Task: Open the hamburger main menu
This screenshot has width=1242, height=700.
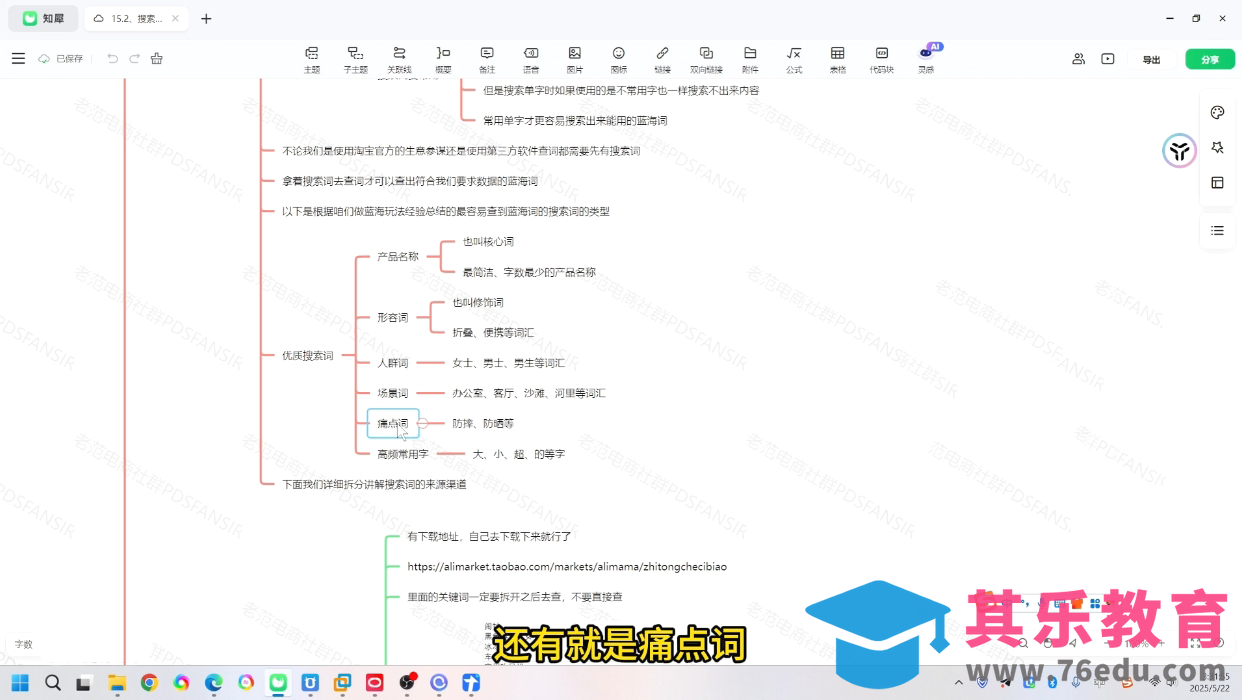Action: click(18, 58)
